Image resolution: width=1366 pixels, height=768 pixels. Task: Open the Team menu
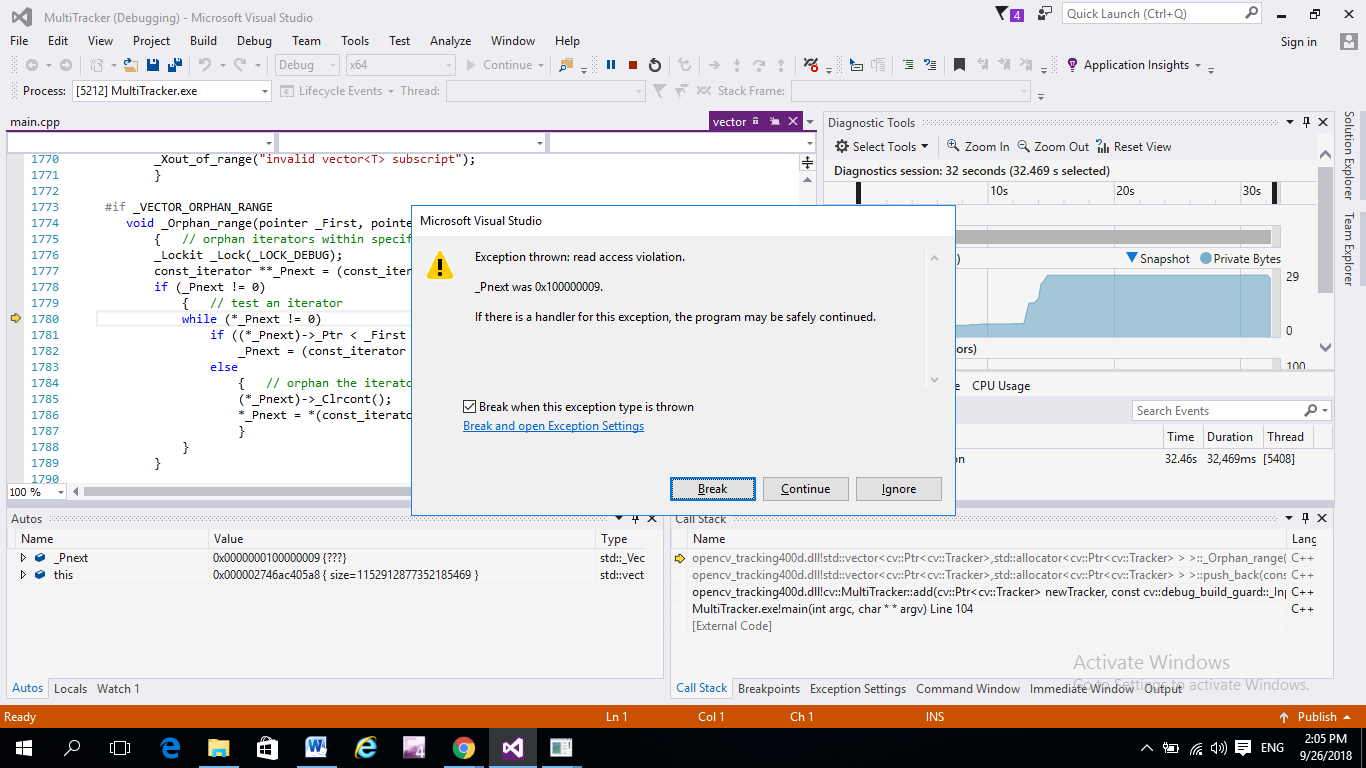point(306,41)
